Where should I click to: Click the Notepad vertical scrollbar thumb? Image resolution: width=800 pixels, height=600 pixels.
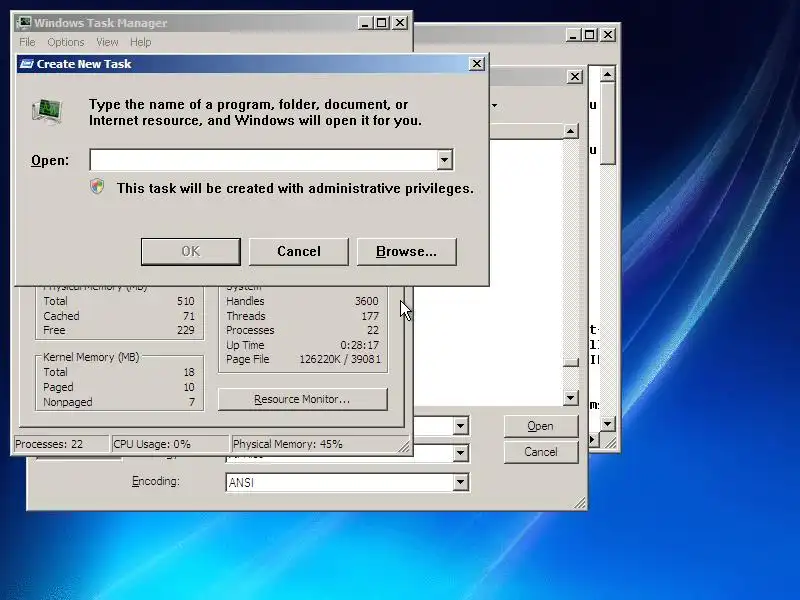tap(607, 123)
